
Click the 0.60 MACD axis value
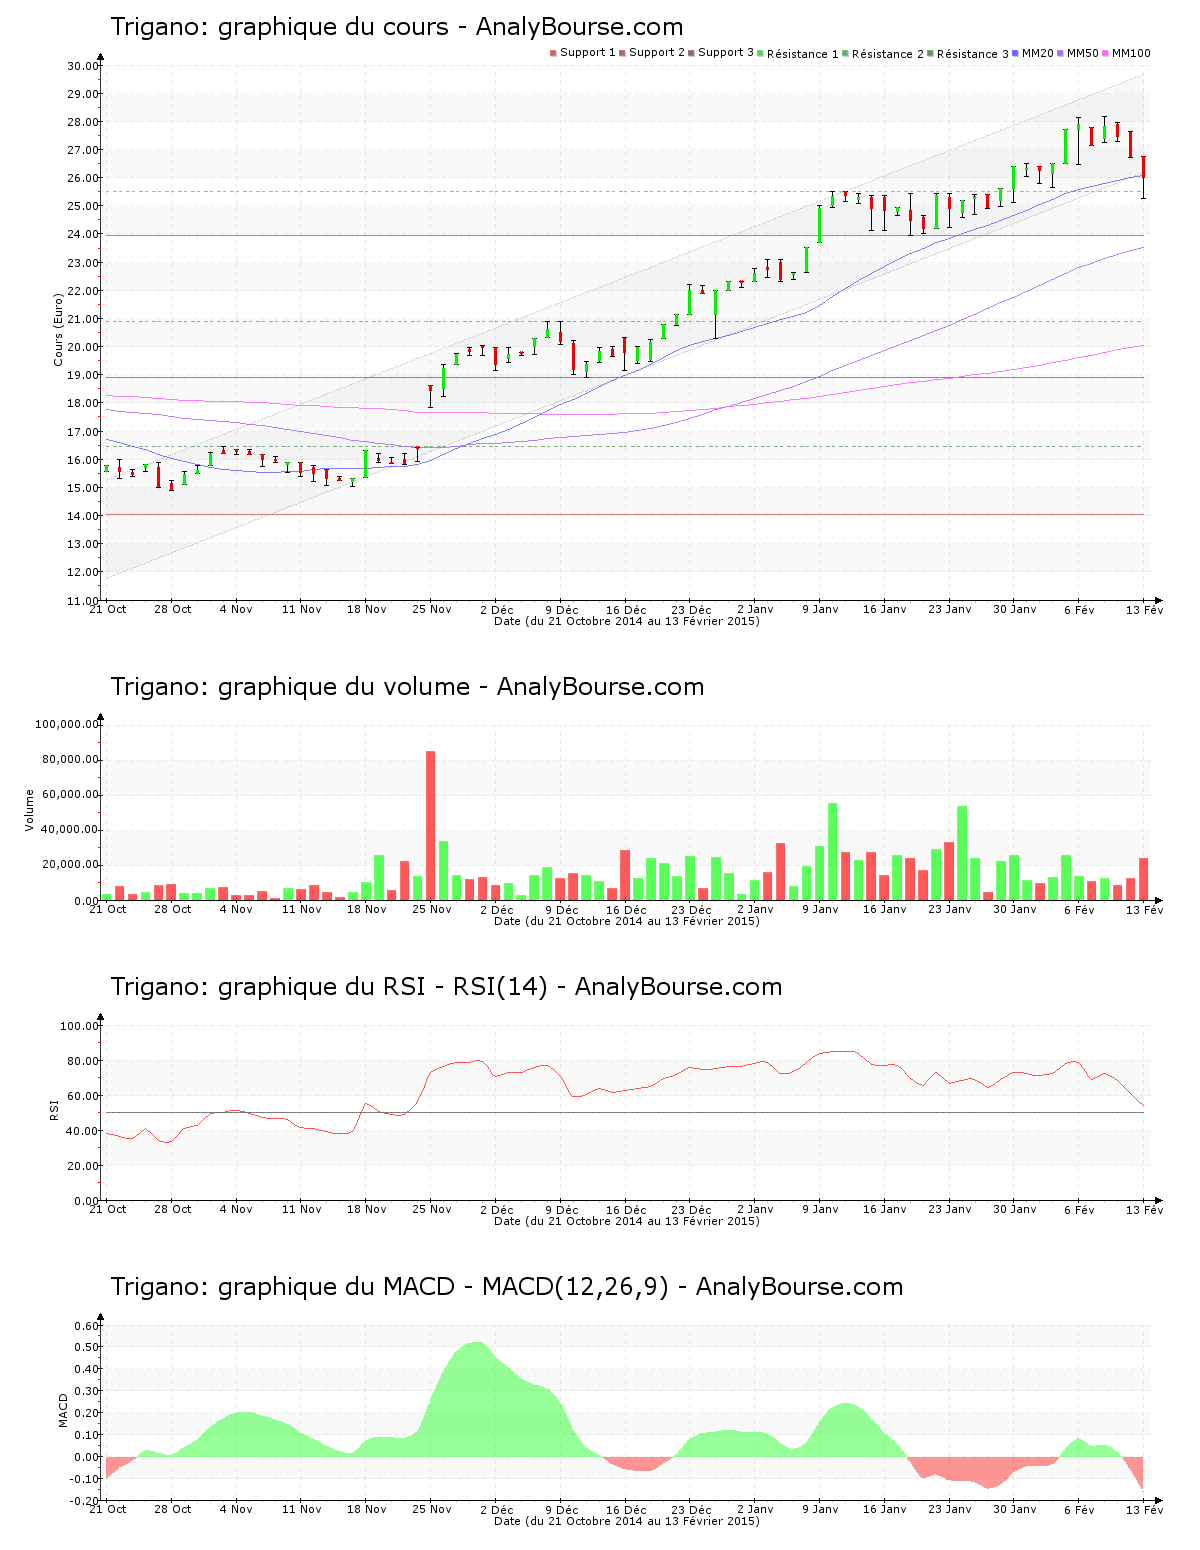pyautogui.click(x=87, y=1326)
